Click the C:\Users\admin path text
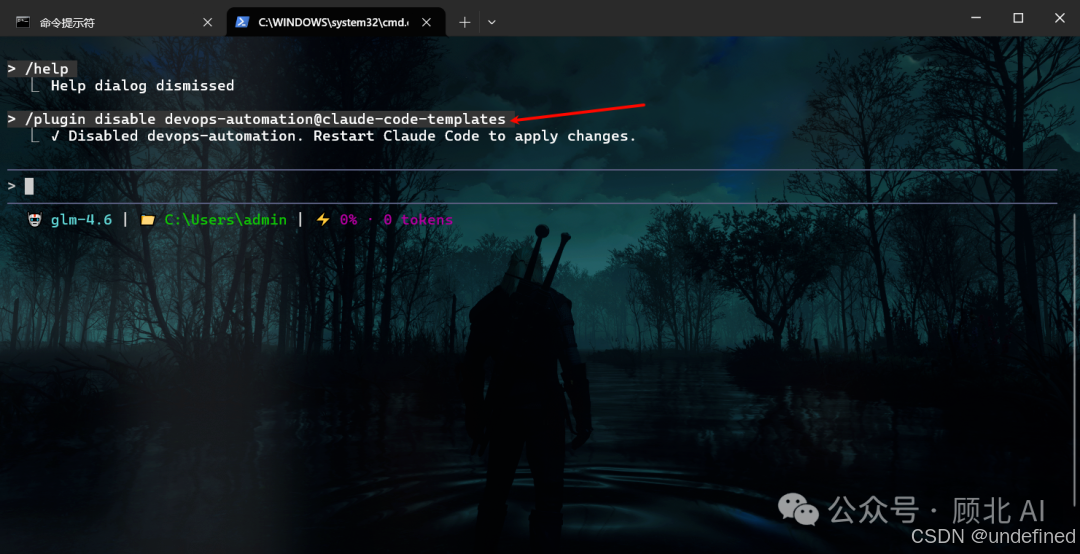The height and width of the screenshot is (554, 1080). tap(226, 220)
